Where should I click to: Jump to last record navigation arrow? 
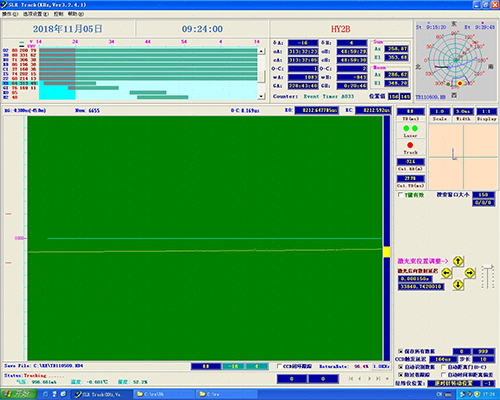(378, 379)
